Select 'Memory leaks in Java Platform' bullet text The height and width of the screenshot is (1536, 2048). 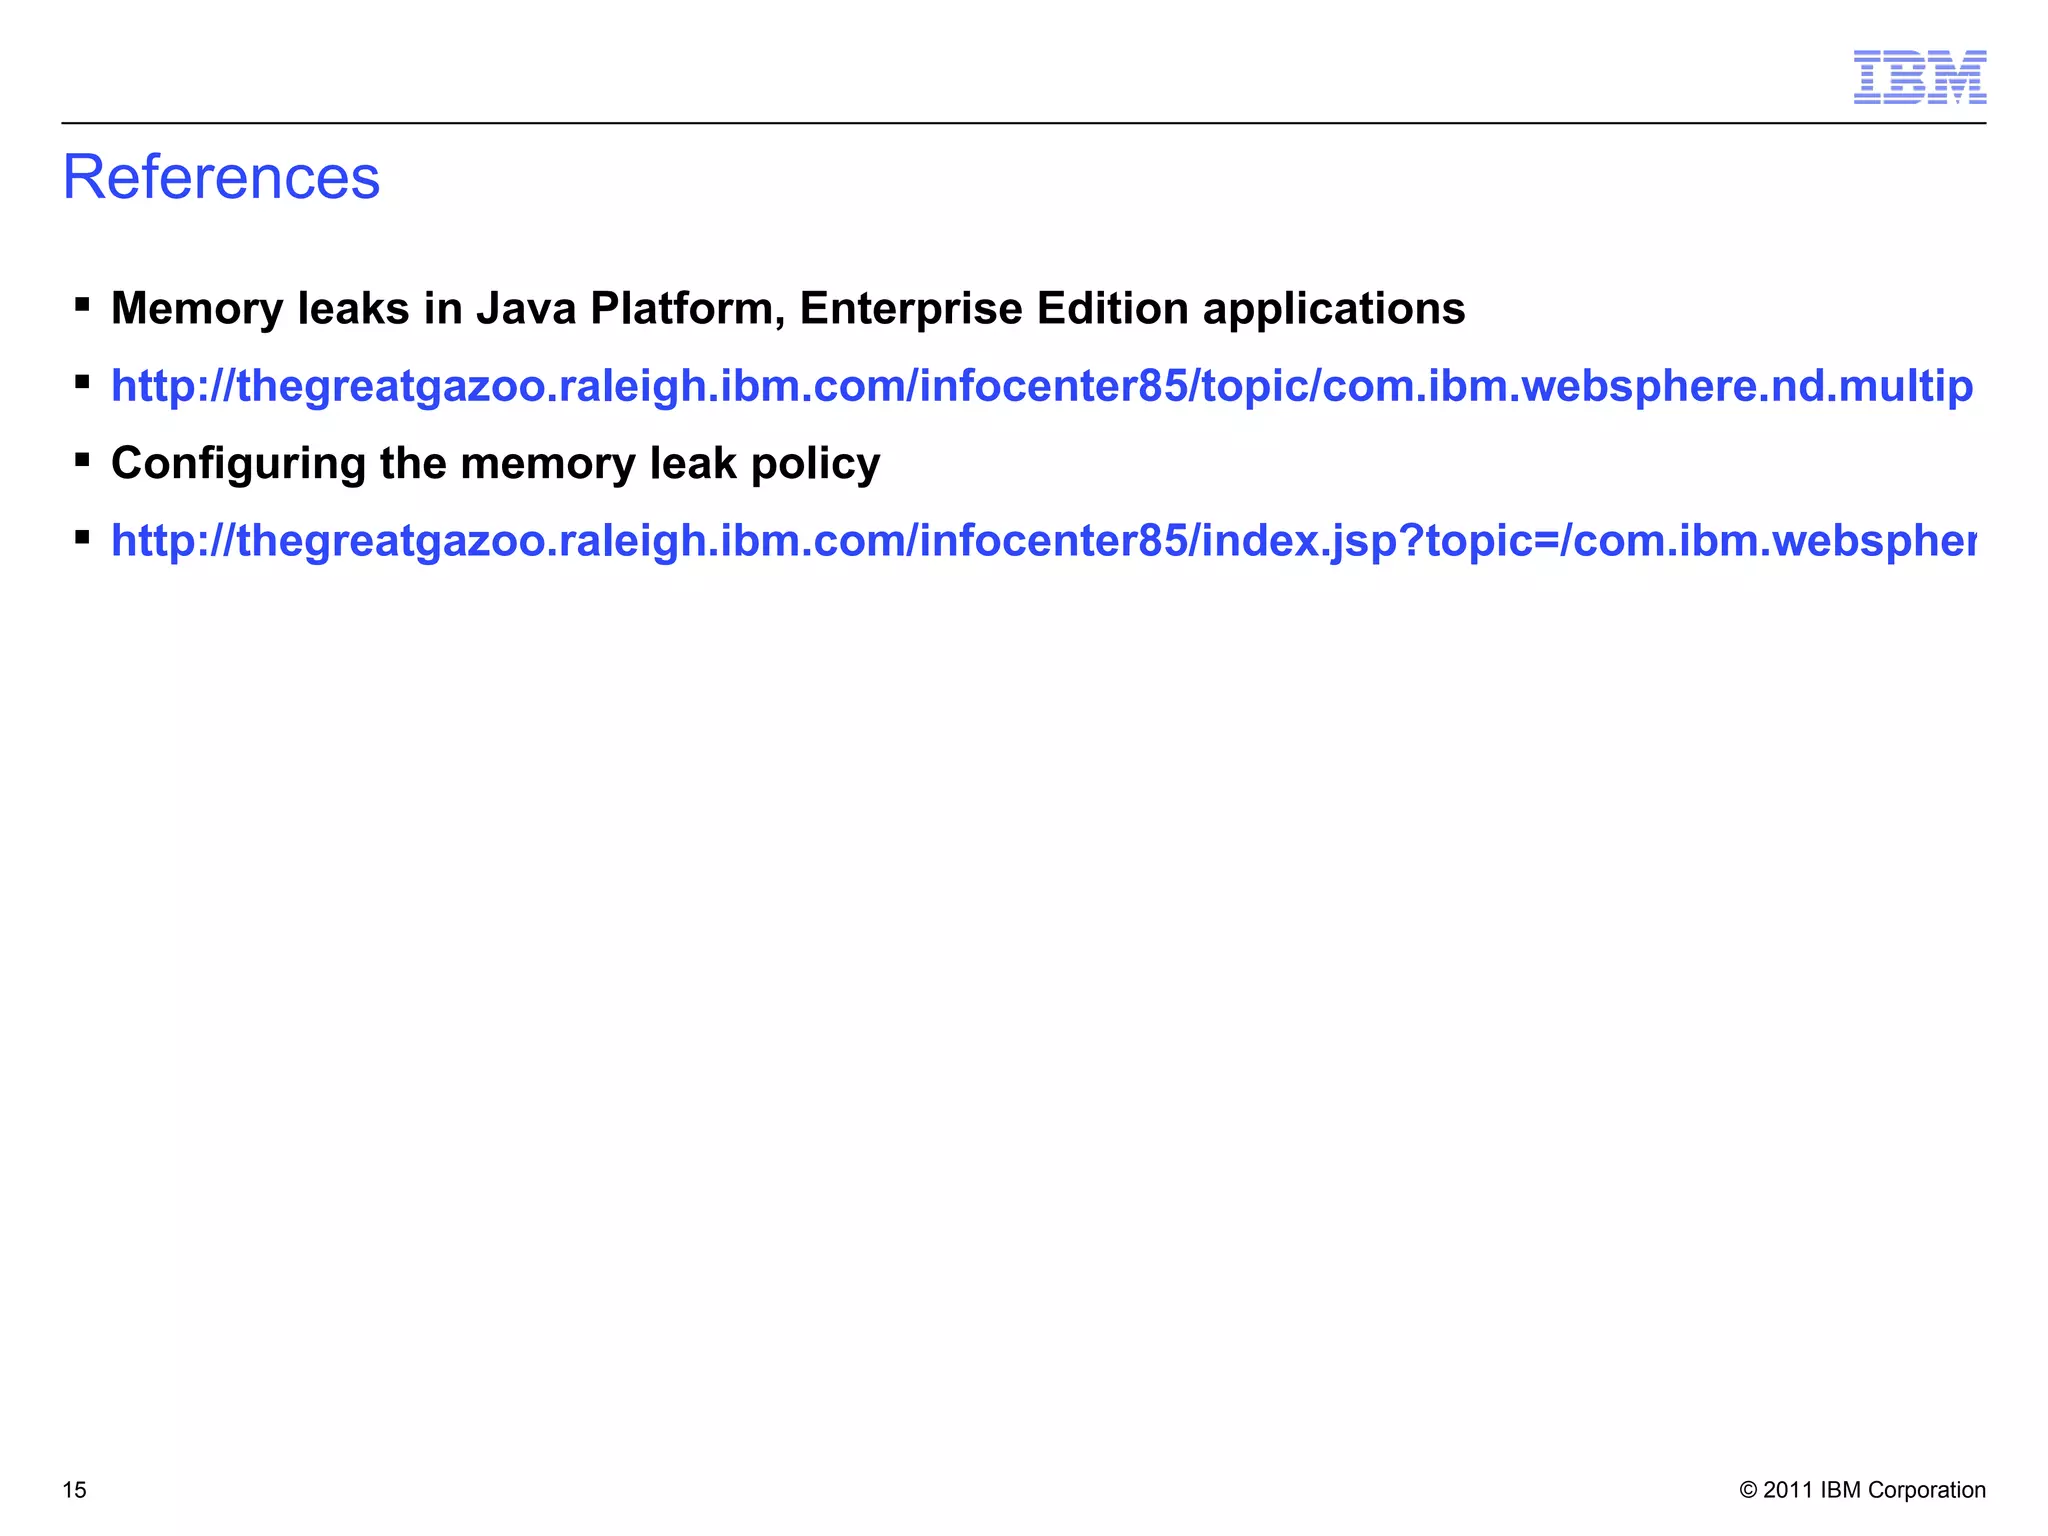(788, 308)
